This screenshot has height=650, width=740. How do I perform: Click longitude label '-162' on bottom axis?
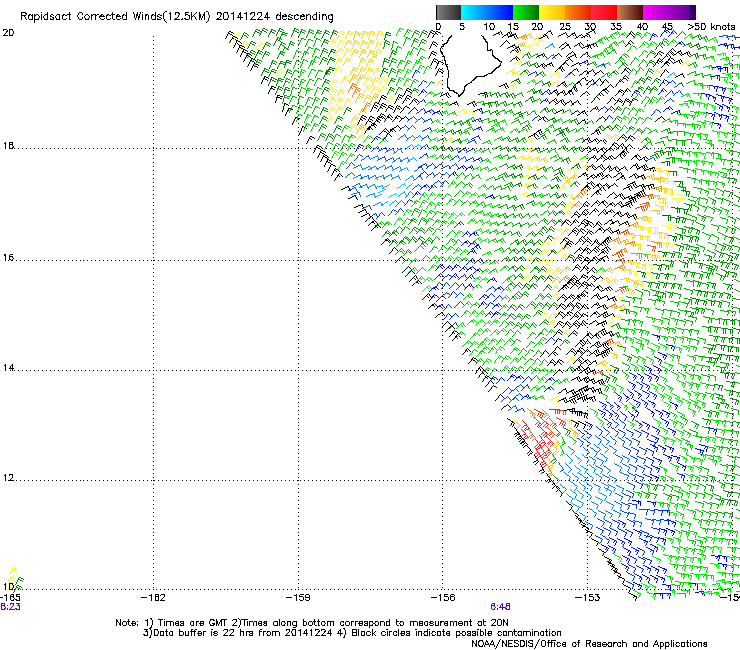click(153, 598)
